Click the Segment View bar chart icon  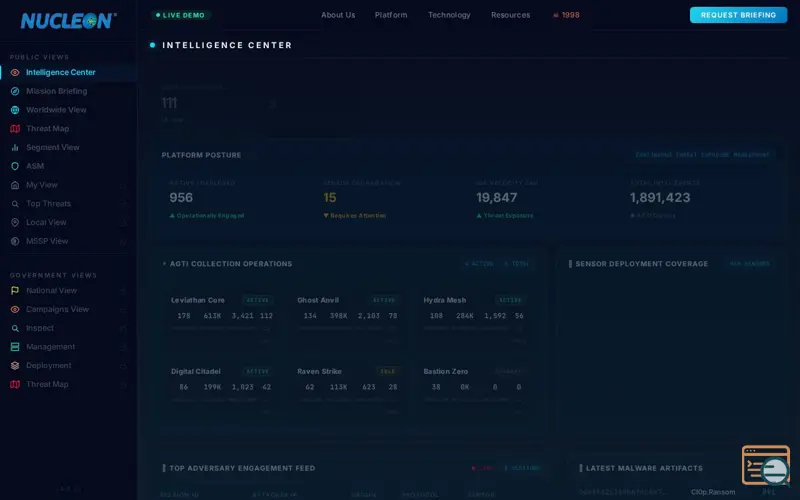(x=15, y=147)
